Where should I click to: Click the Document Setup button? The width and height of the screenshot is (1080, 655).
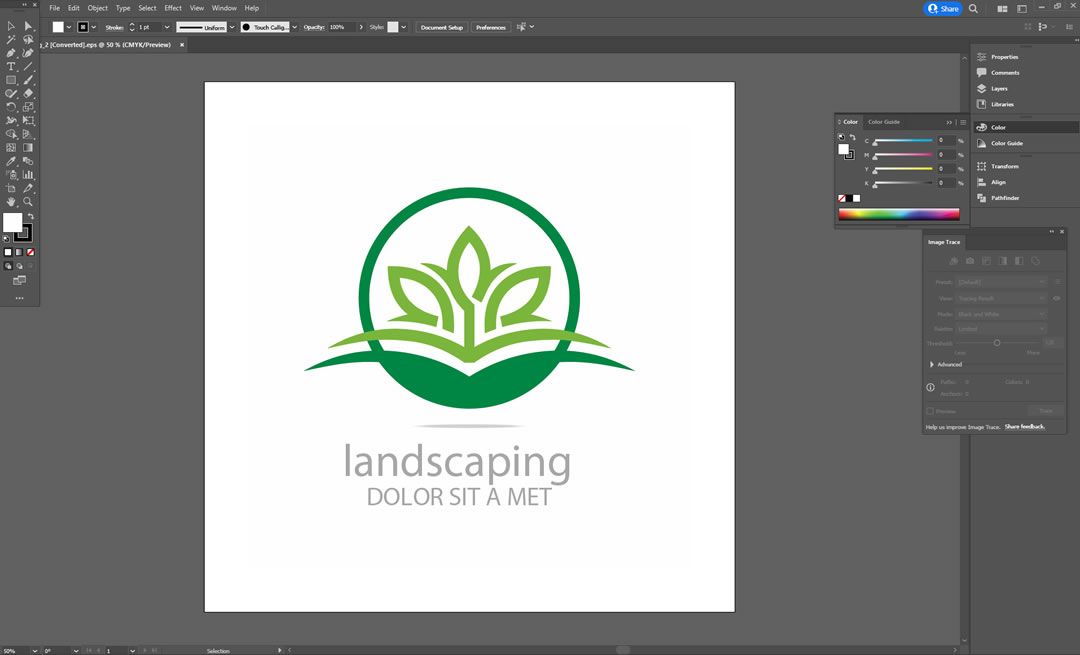click(x=441, y=27)
